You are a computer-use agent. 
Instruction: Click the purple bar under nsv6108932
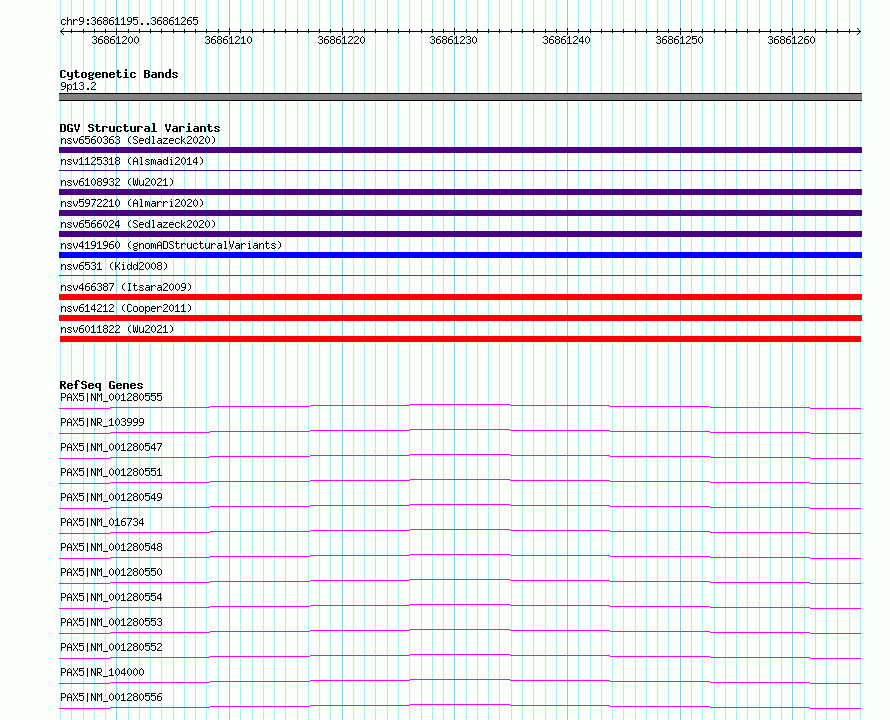(x=460, y=192)
